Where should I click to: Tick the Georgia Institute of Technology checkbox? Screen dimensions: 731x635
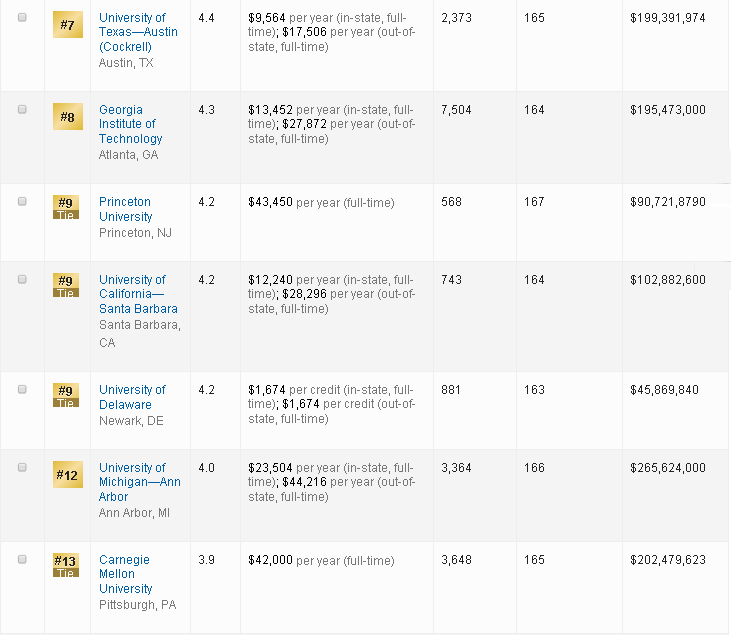(22, 110)
